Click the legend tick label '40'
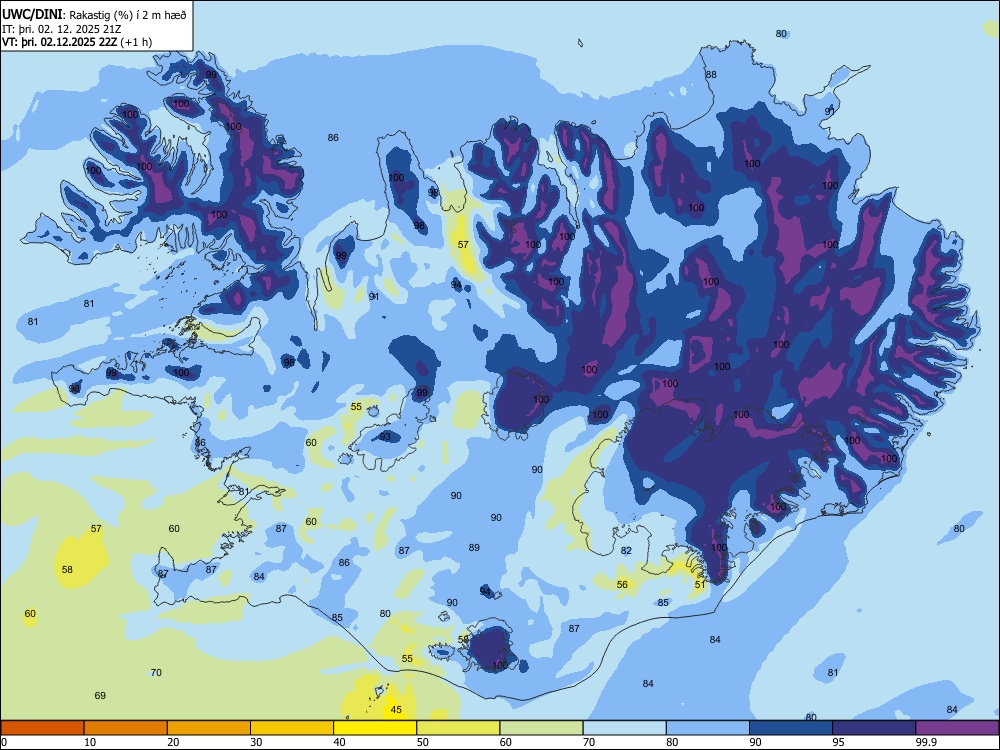 click(x=339, y=742)
